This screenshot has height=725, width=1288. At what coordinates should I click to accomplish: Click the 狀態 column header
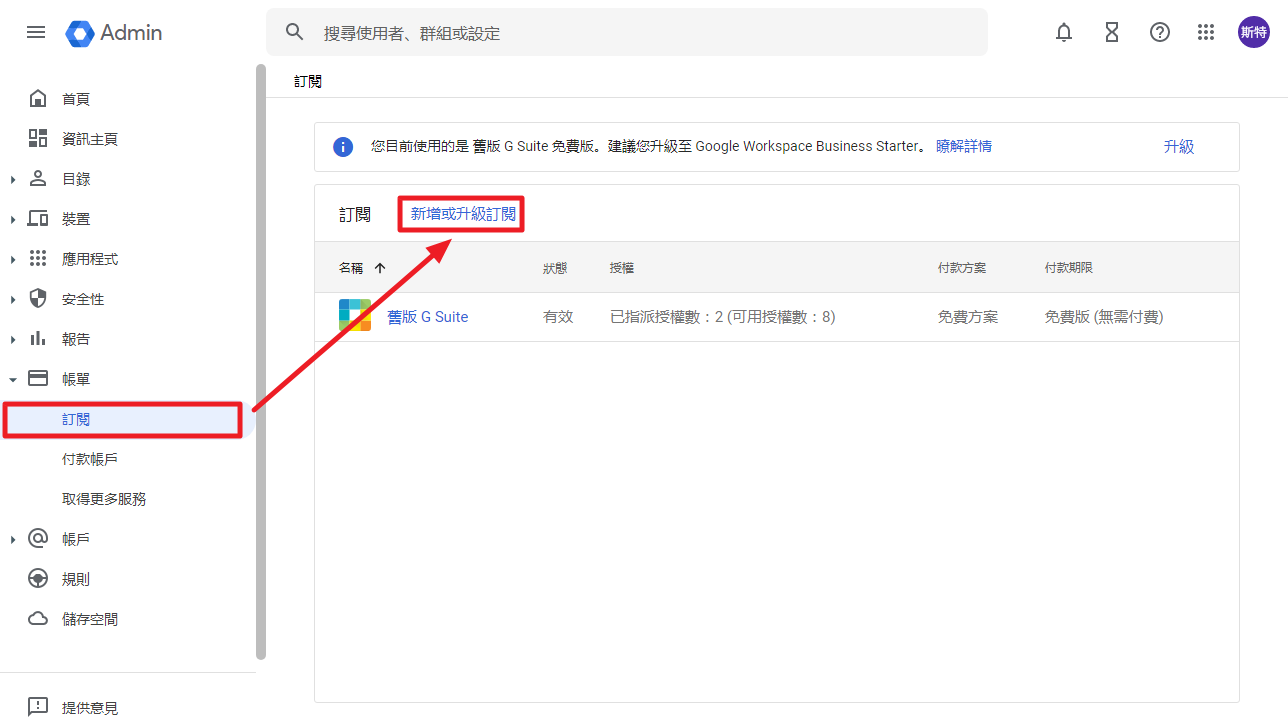point(555,268)
